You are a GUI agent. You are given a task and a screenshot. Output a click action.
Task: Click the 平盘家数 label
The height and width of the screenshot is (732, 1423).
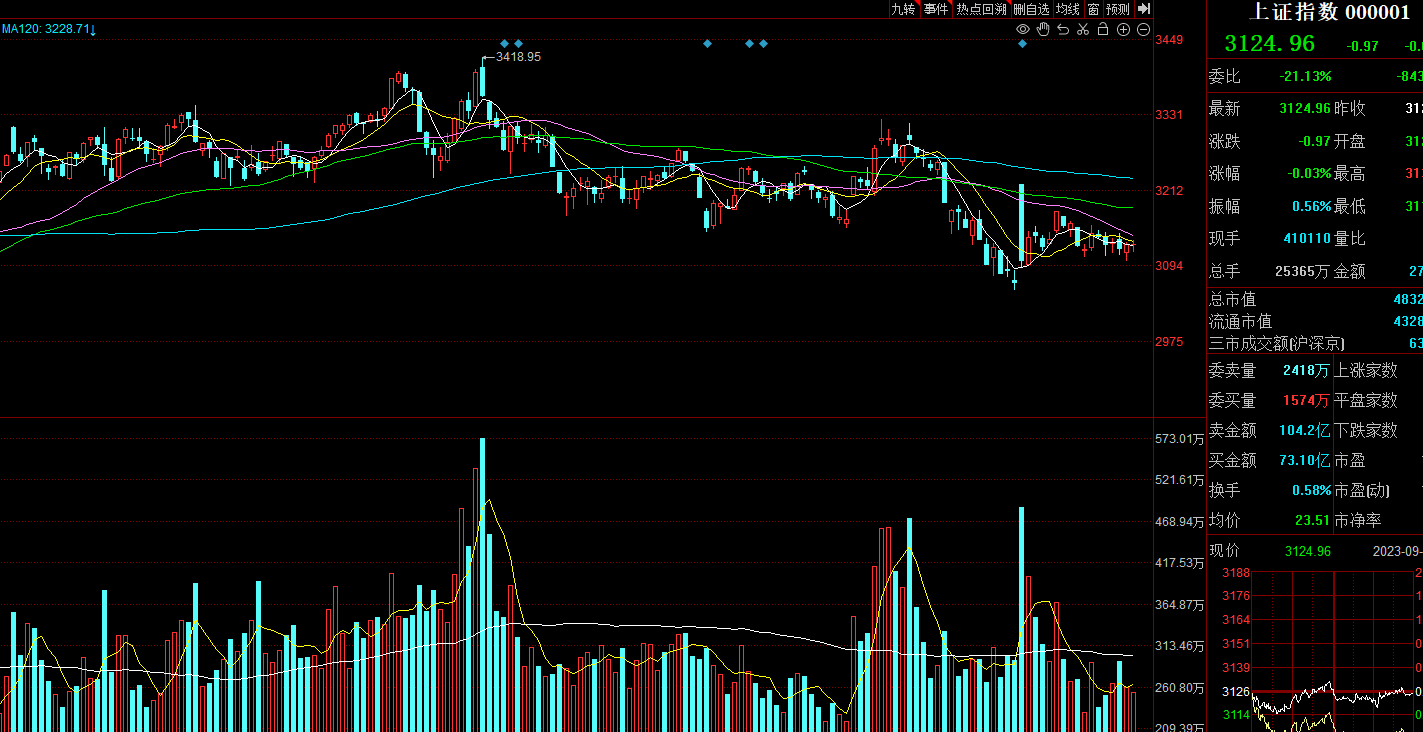[x=1366, y=401]
